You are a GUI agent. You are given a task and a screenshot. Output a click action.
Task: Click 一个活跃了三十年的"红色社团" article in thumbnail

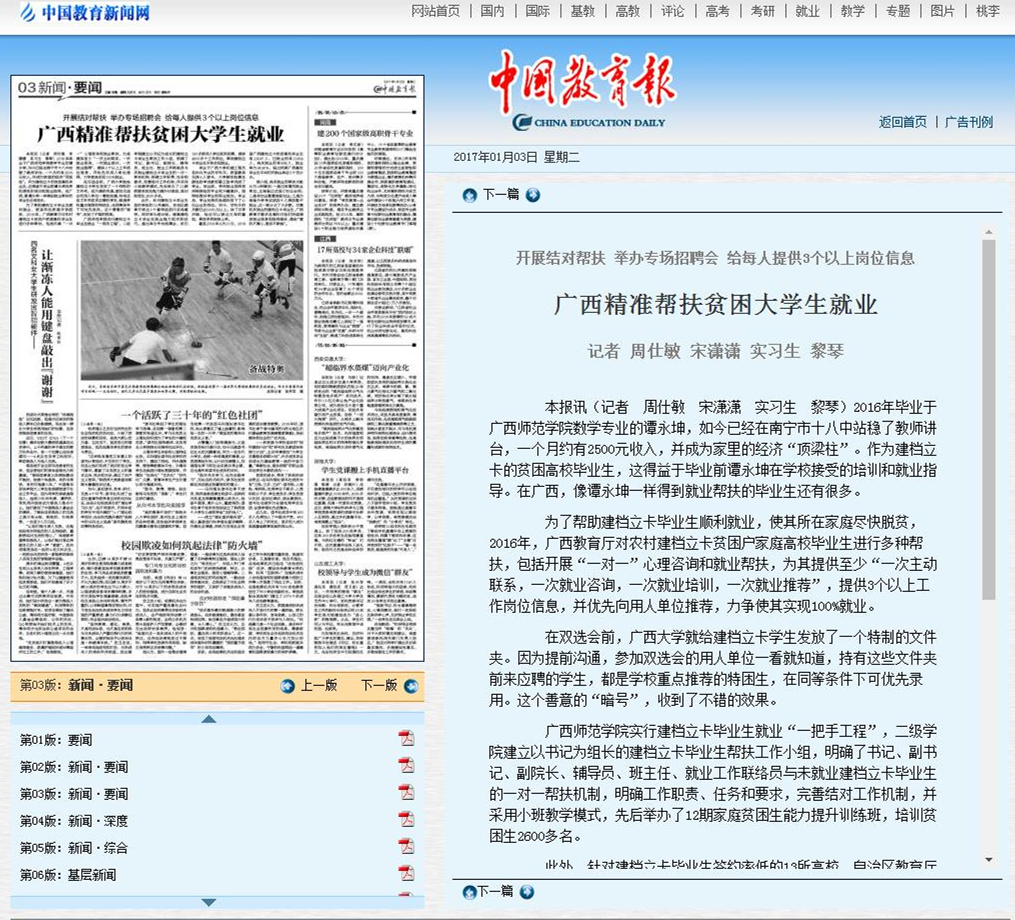pyautogui.click(x=191, y=414)
